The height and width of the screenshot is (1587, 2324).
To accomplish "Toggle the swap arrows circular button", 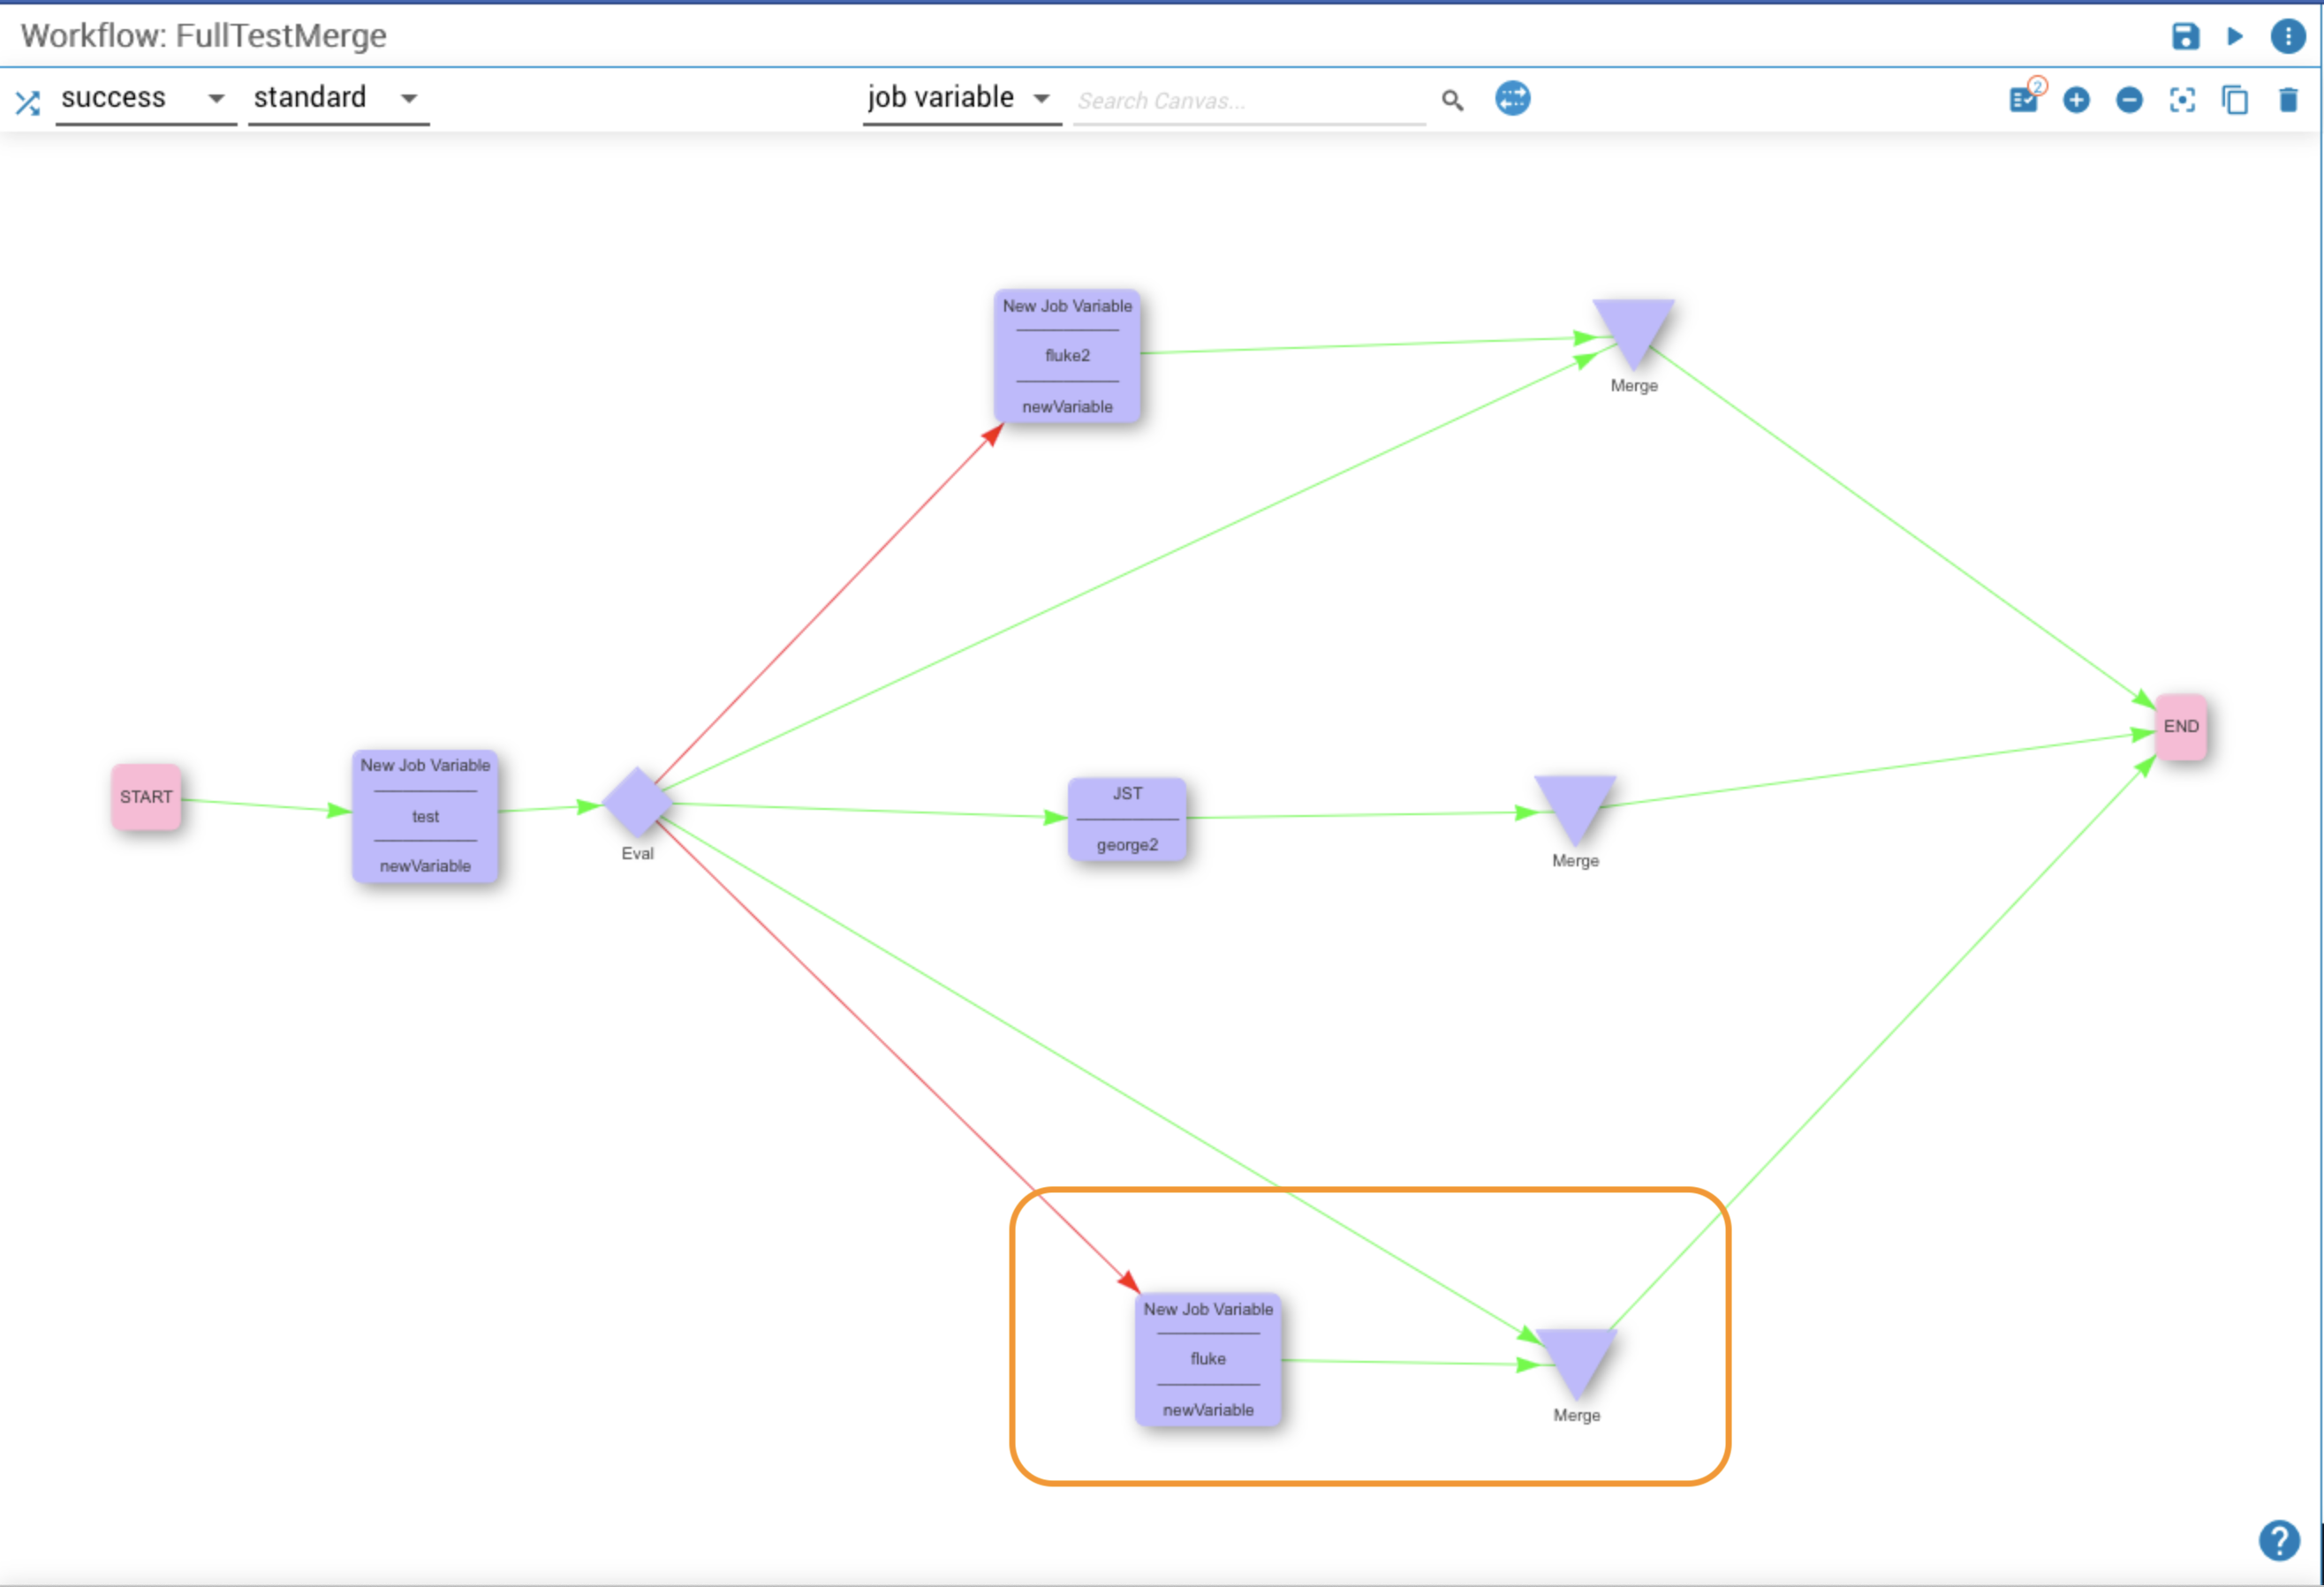I will (x=1512, y=98).
